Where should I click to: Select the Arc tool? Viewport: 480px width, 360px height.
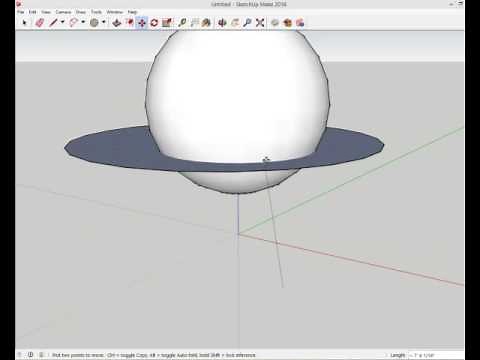pos(73,23)
